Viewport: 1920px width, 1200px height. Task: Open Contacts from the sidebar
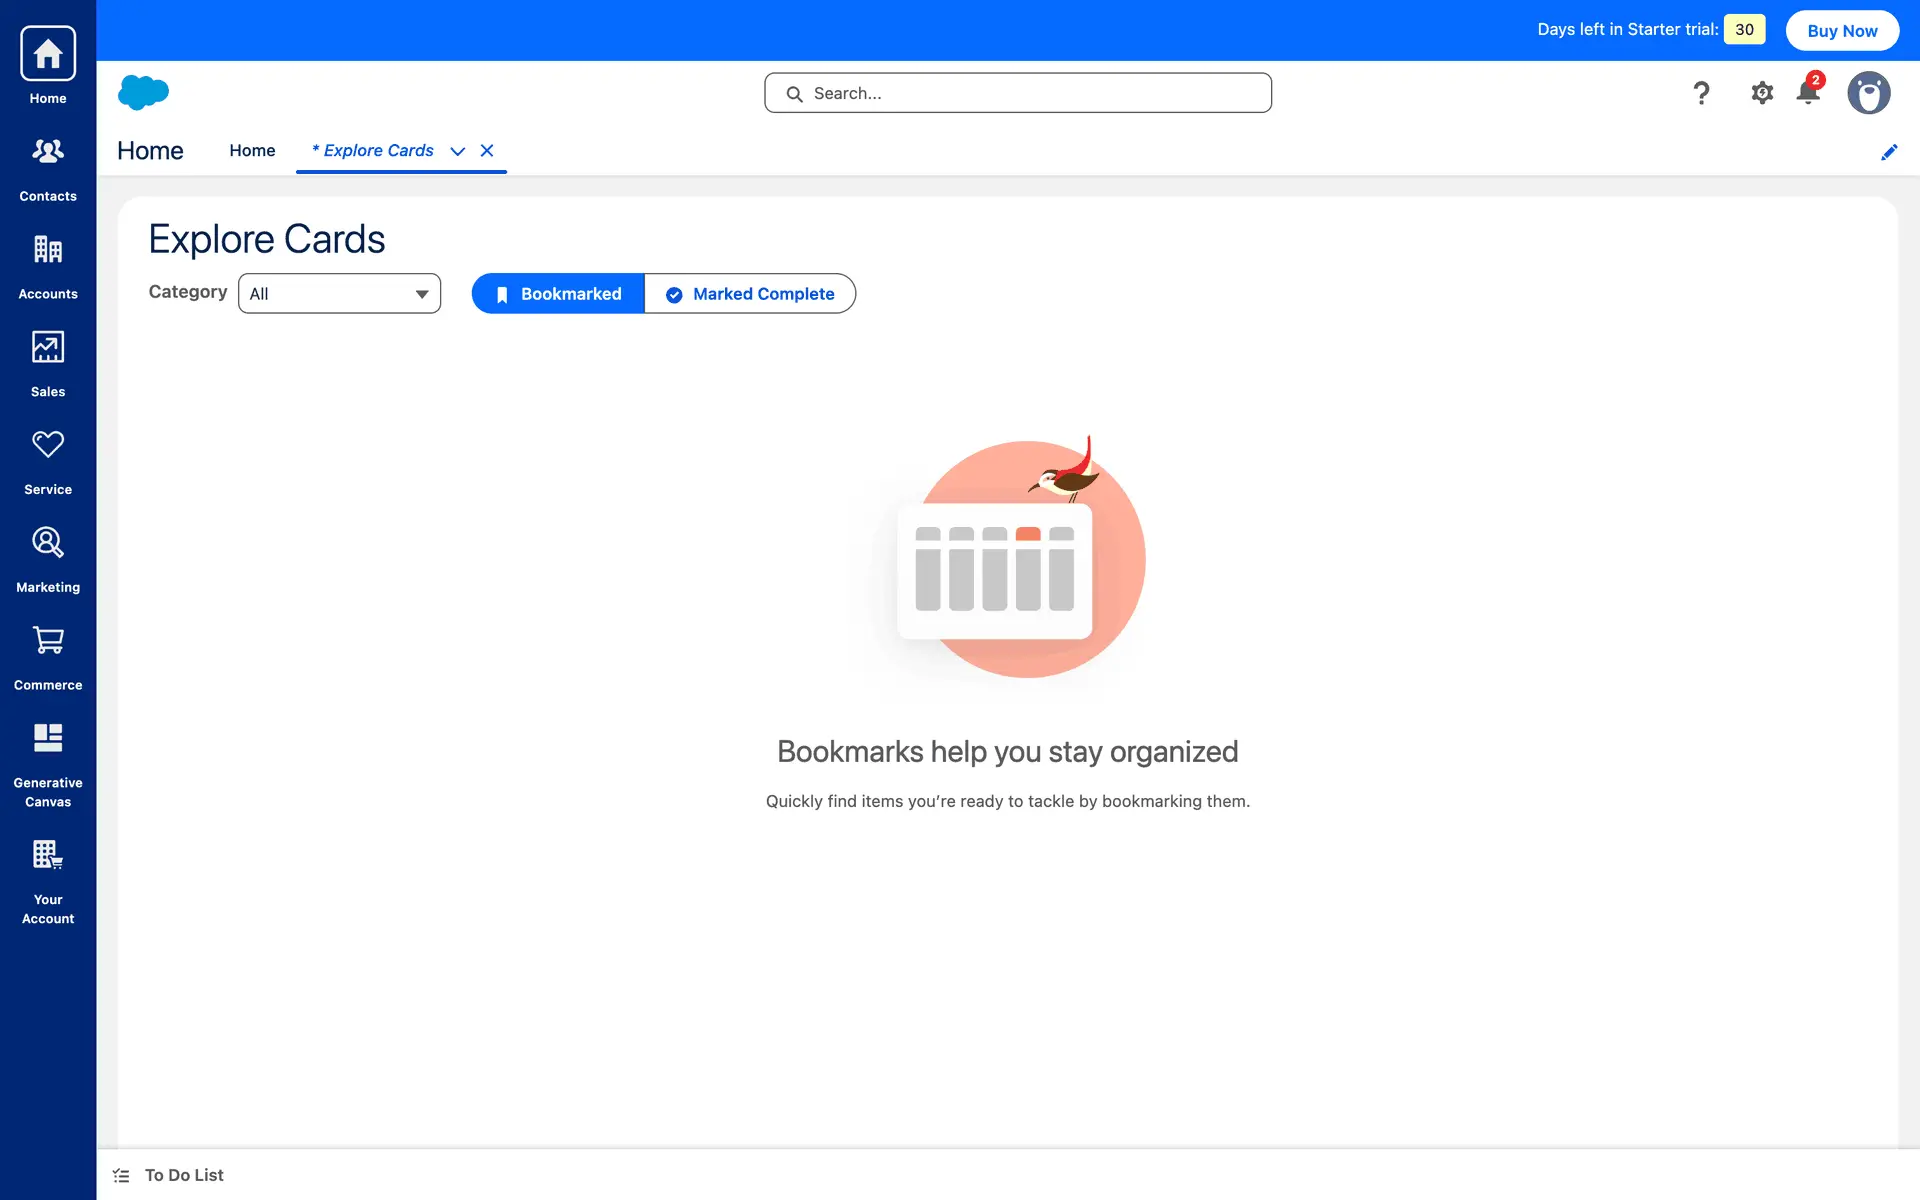coord(48,167)
